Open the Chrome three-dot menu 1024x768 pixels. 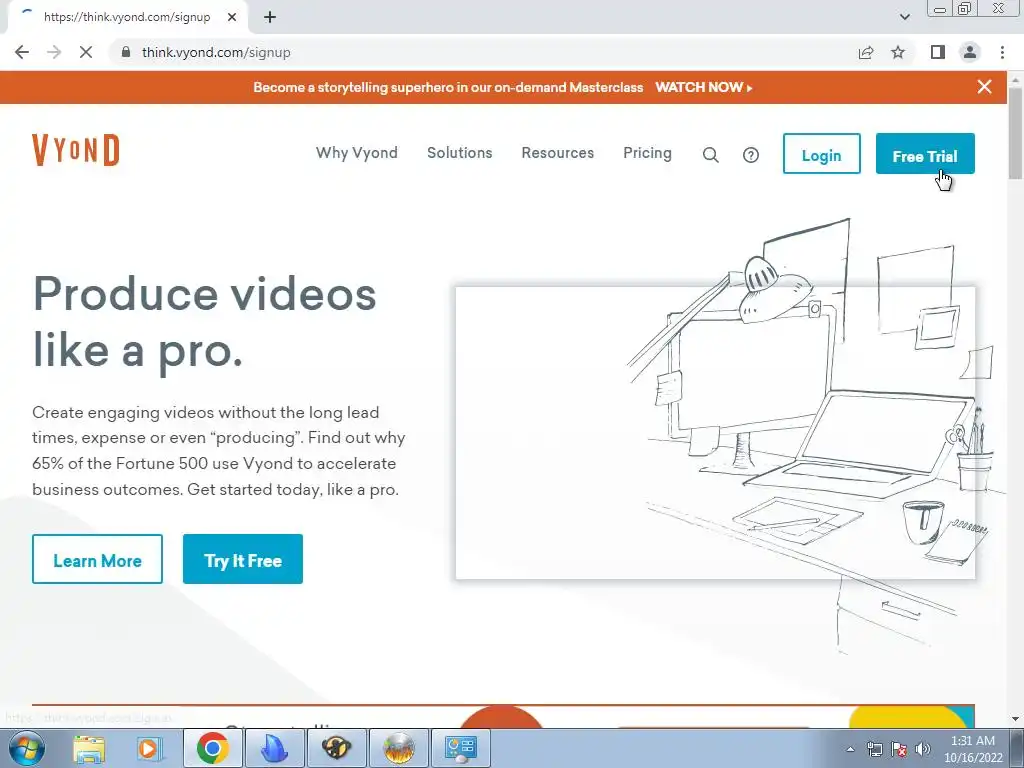tap(1002, 52)
